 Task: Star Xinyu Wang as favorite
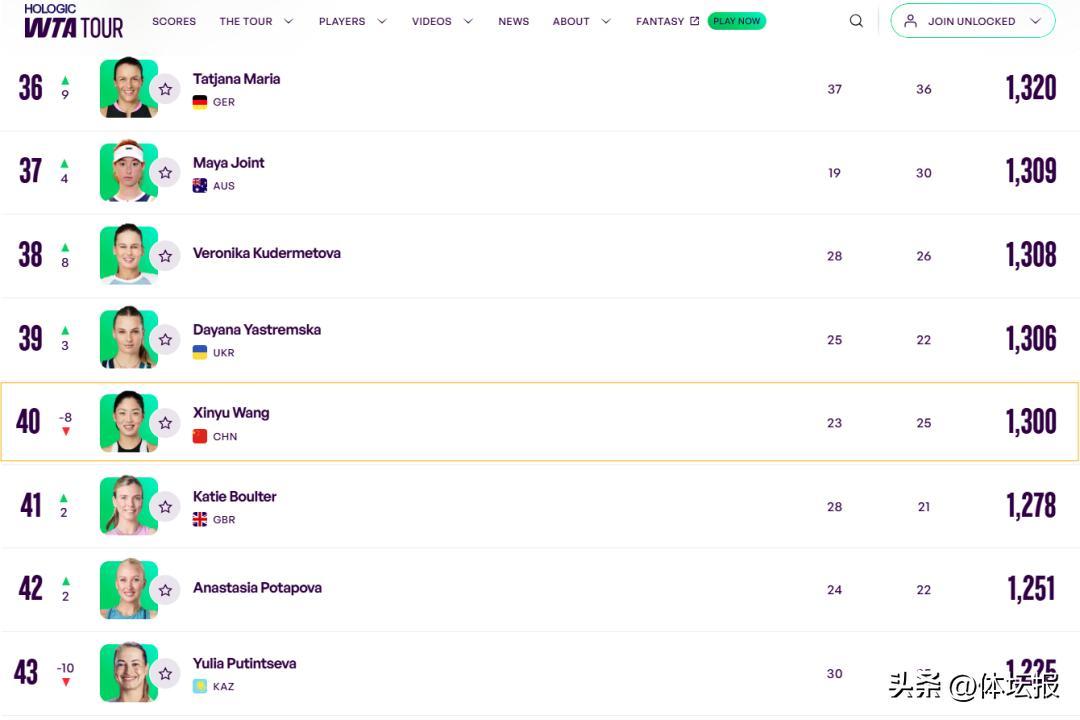point(165,423)
